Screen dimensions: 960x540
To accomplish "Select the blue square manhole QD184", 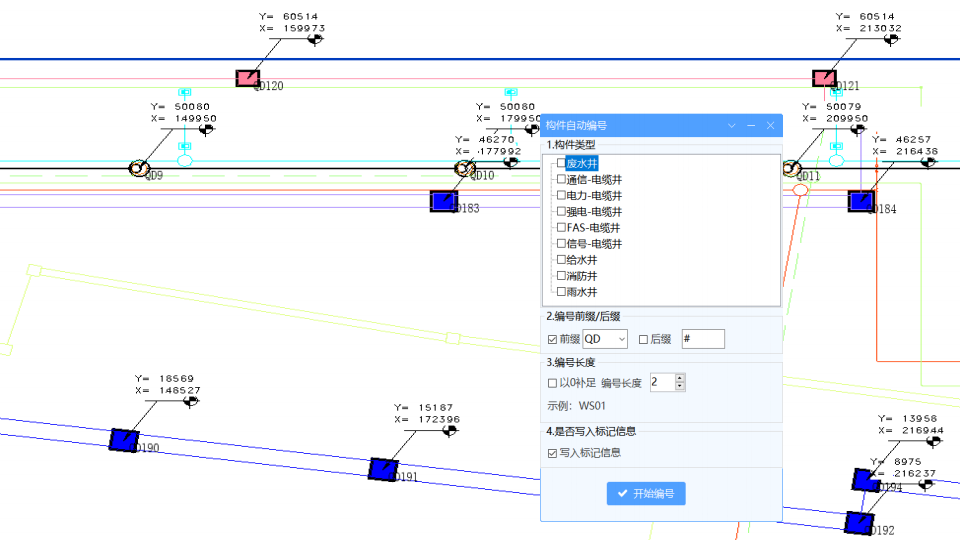I will point(861,201).
